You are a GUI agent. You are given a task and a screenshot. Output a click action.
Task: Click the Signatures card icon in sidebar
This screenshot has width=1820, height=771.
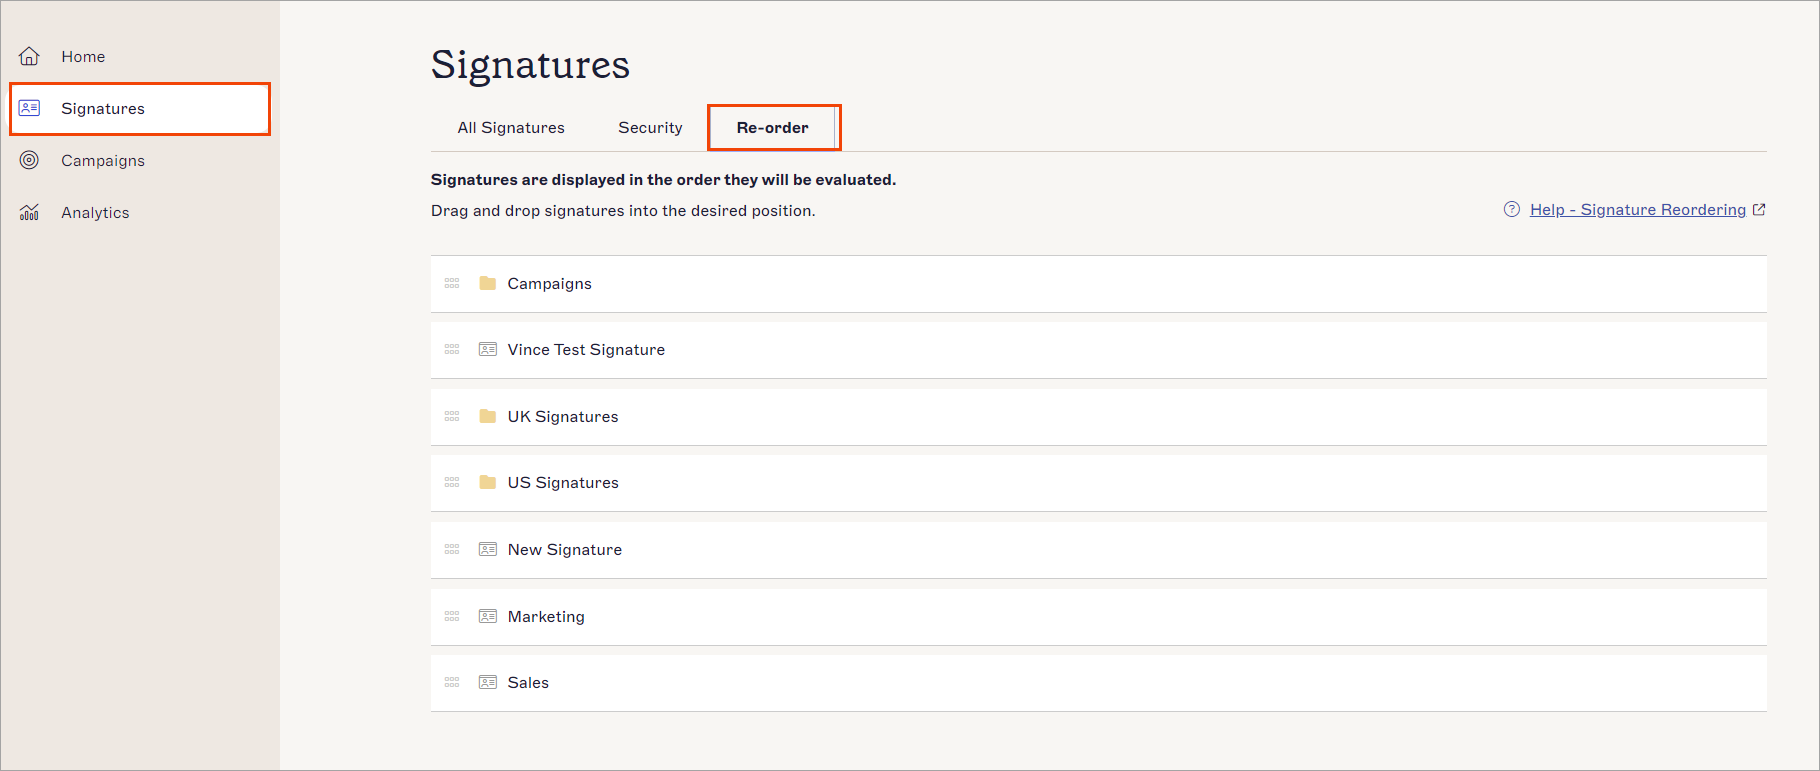click(30, 108)
